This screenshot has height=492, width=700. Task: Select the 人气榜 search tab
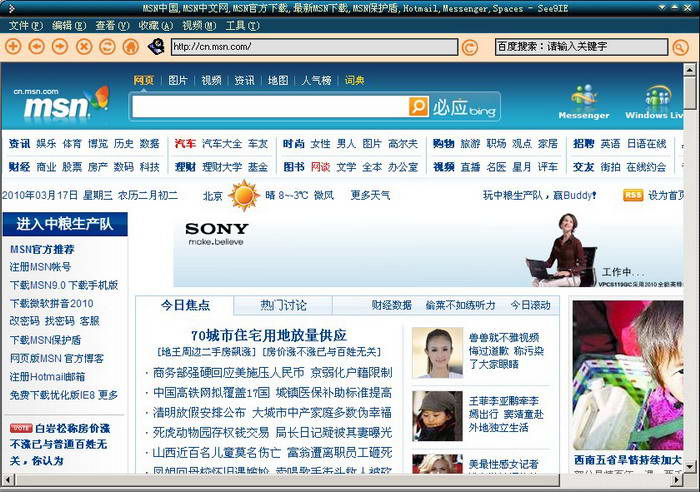[x=316, y=80]
